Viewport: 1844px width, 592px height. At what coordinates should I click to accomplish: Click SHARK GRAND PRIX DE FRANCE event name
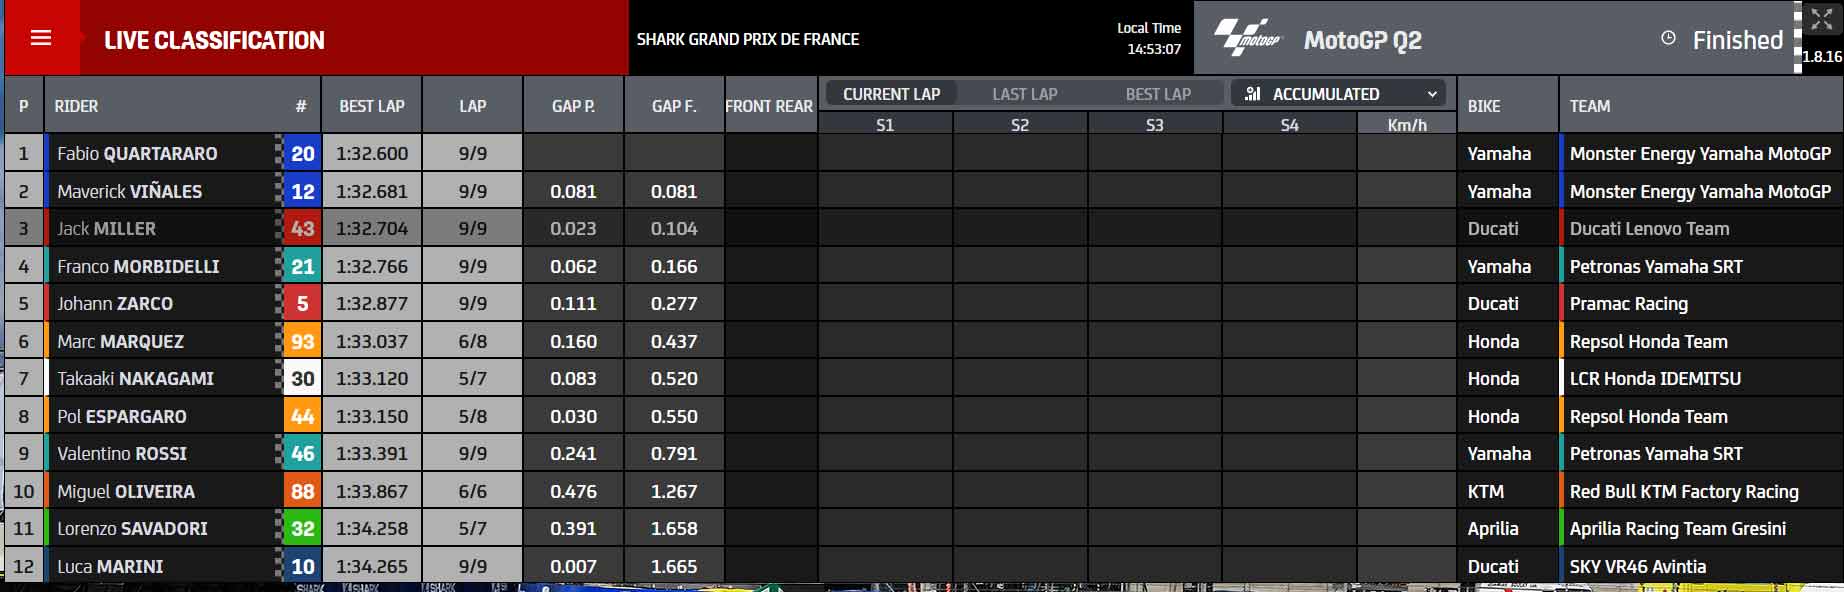[748, 39]
